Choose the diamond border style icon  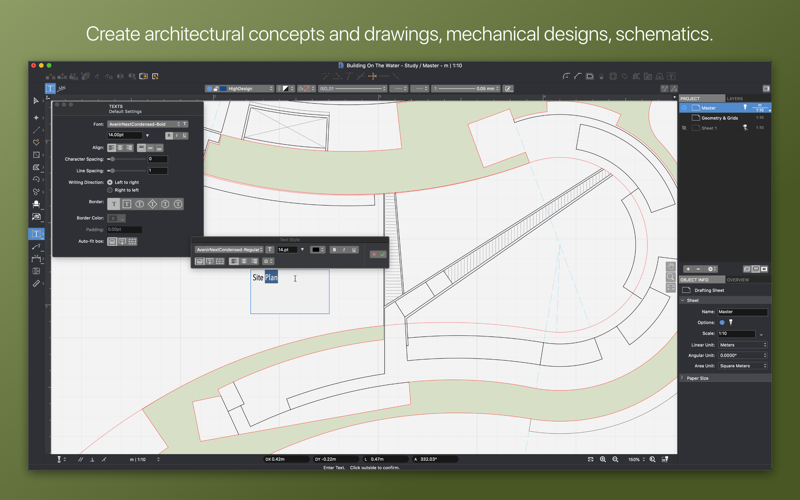point(153,204)
